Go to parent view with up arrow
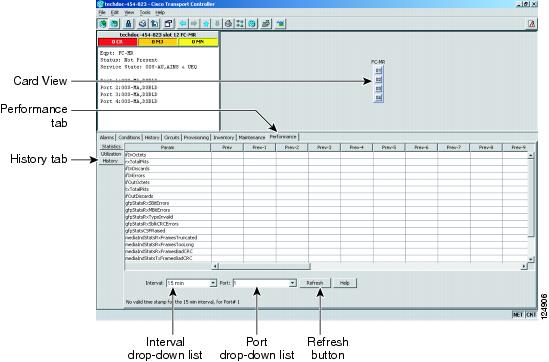Screen dimensions: 549x362 [x=206, y=23]
